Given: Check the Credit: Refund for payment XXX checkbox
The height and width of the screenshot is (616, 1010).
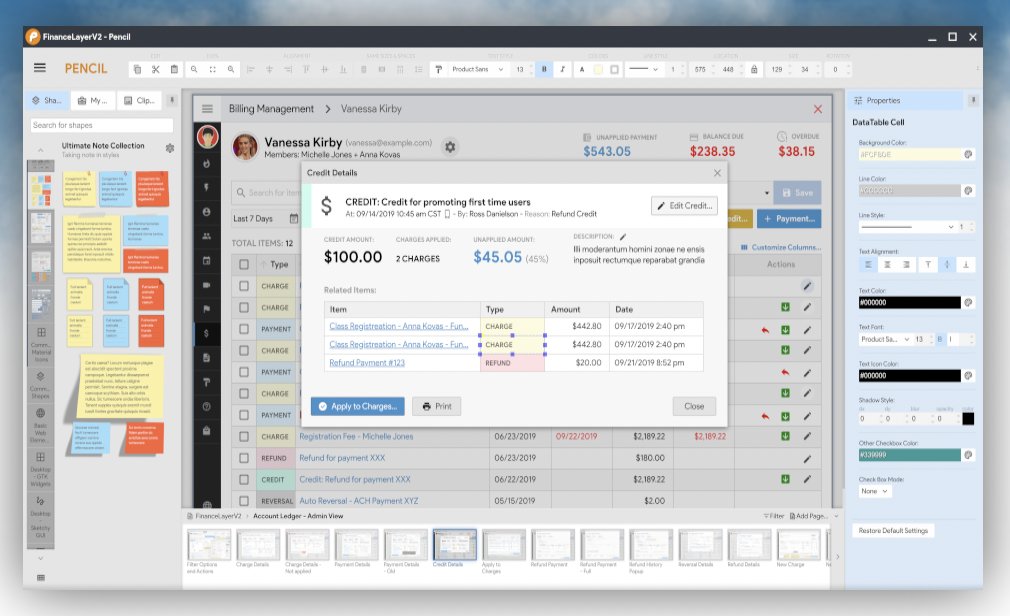Looking at the screenshot, I should click(x=243, y=479).
